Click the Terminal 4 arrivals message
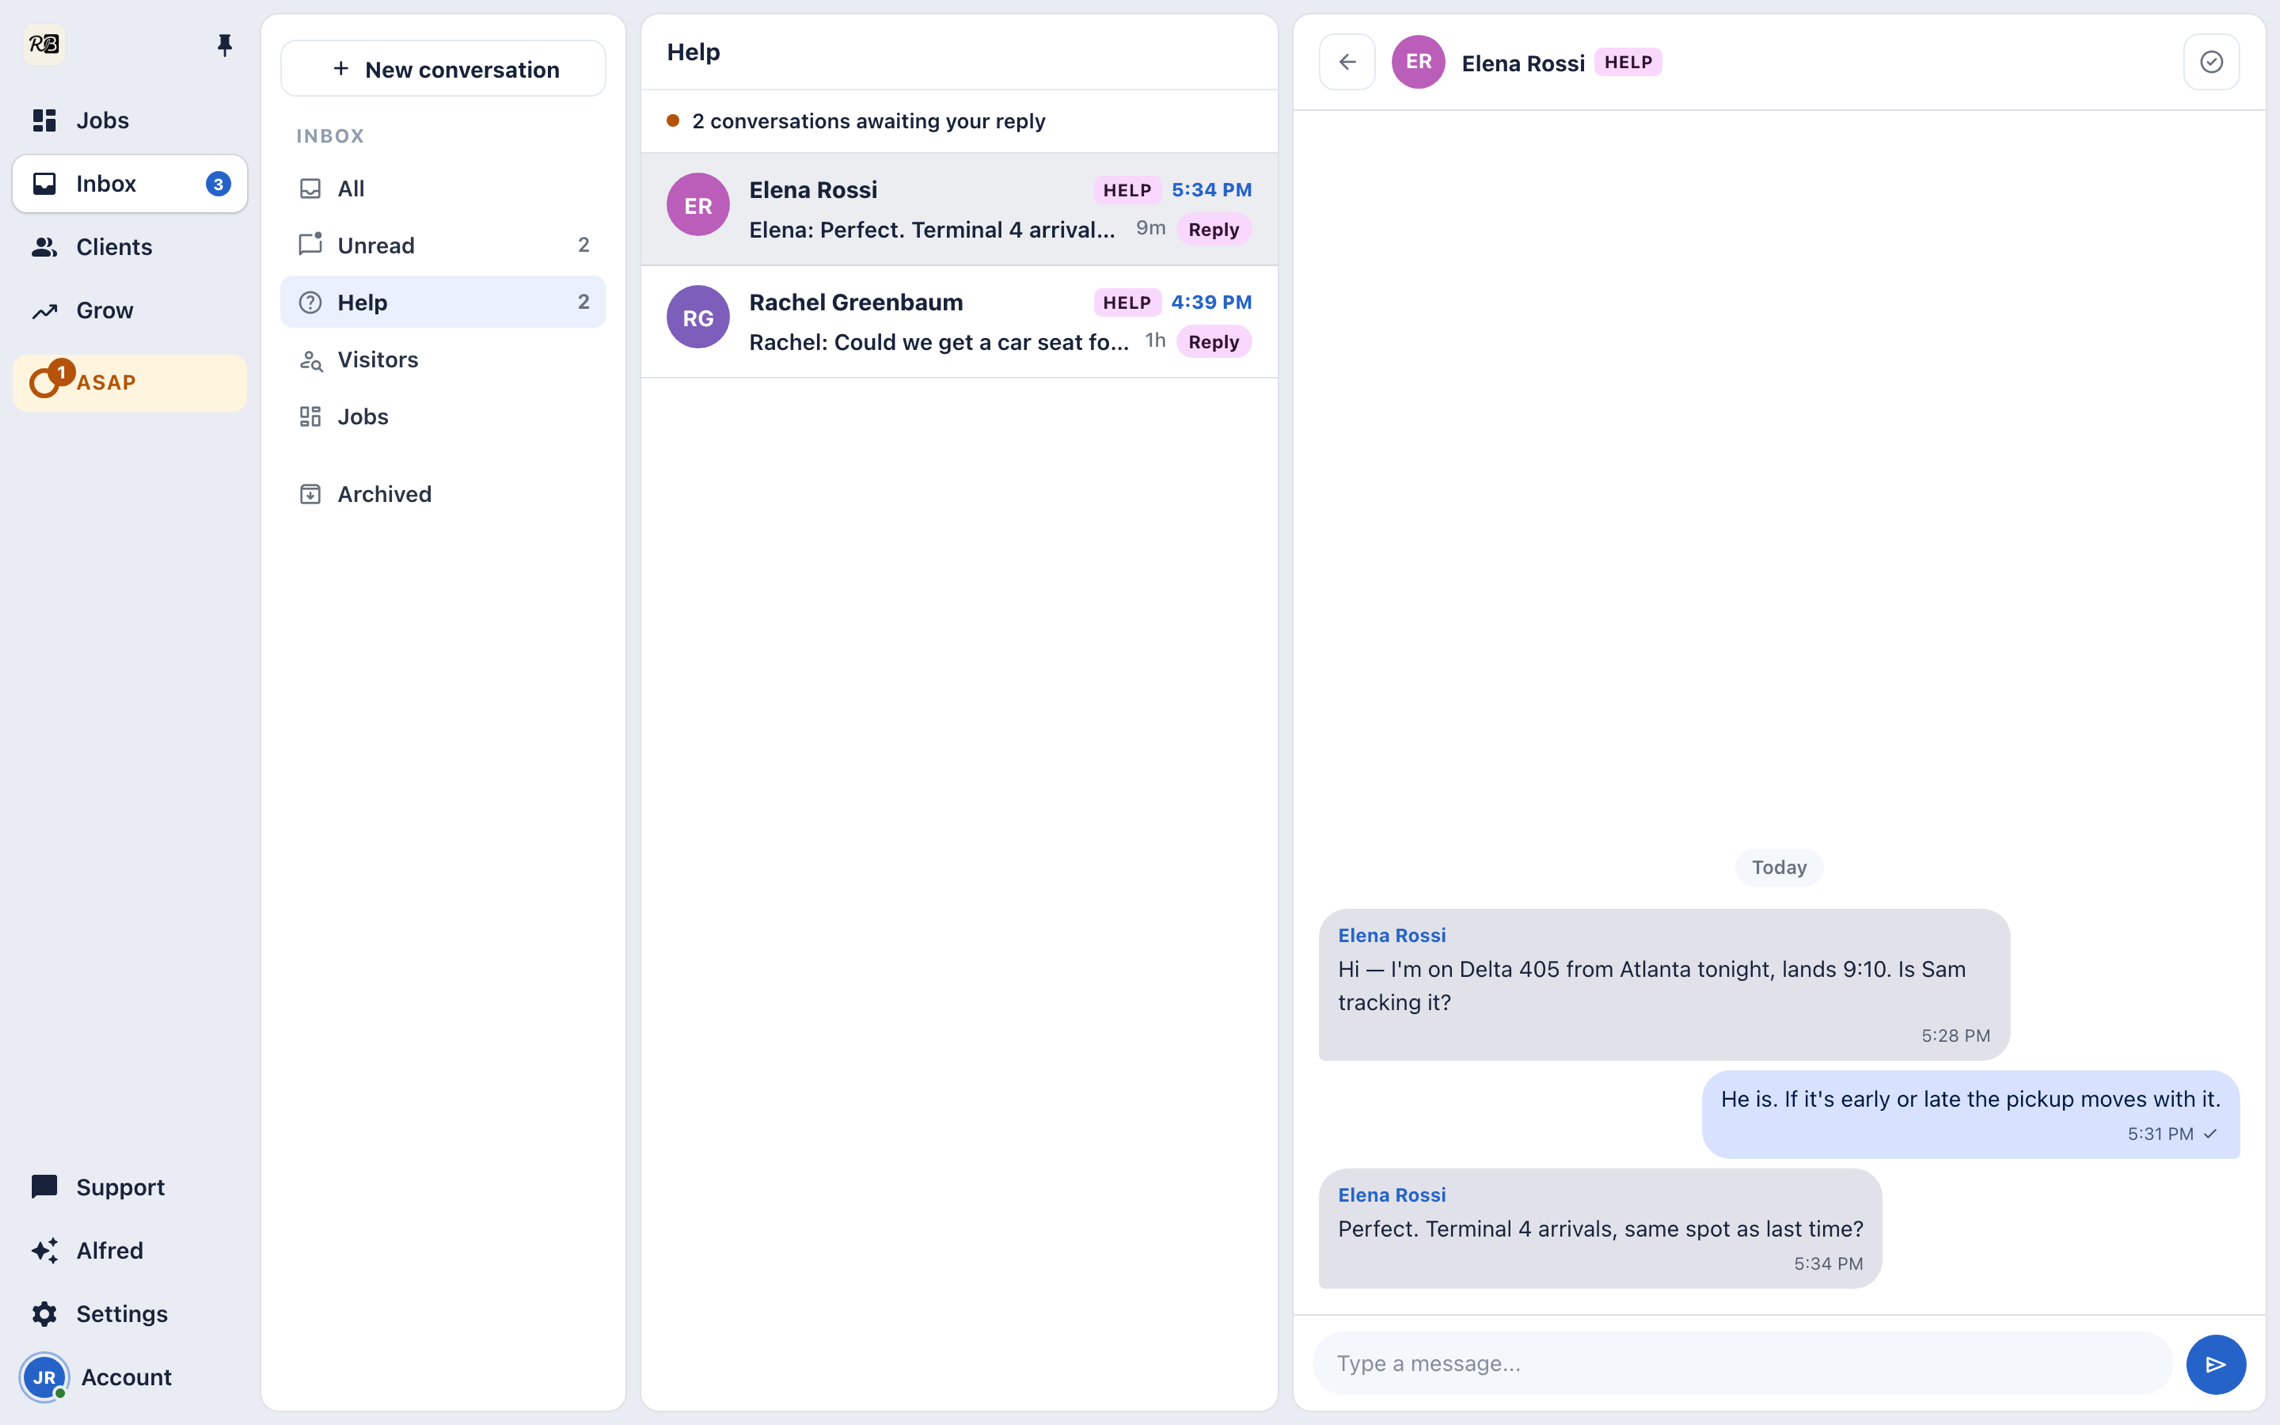This screenshot has width=2280, height=1425. click(1600, 1229)
